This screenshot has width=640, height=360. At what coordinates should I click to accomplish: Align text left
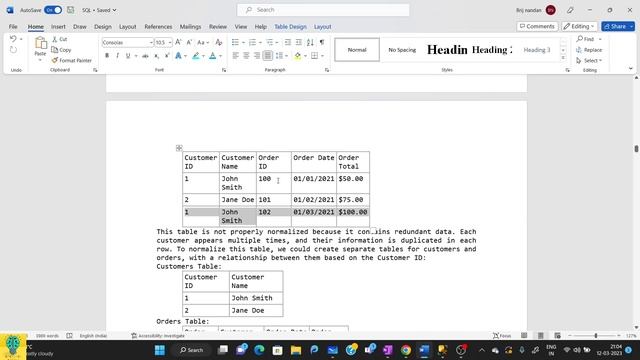pos(236,56)
